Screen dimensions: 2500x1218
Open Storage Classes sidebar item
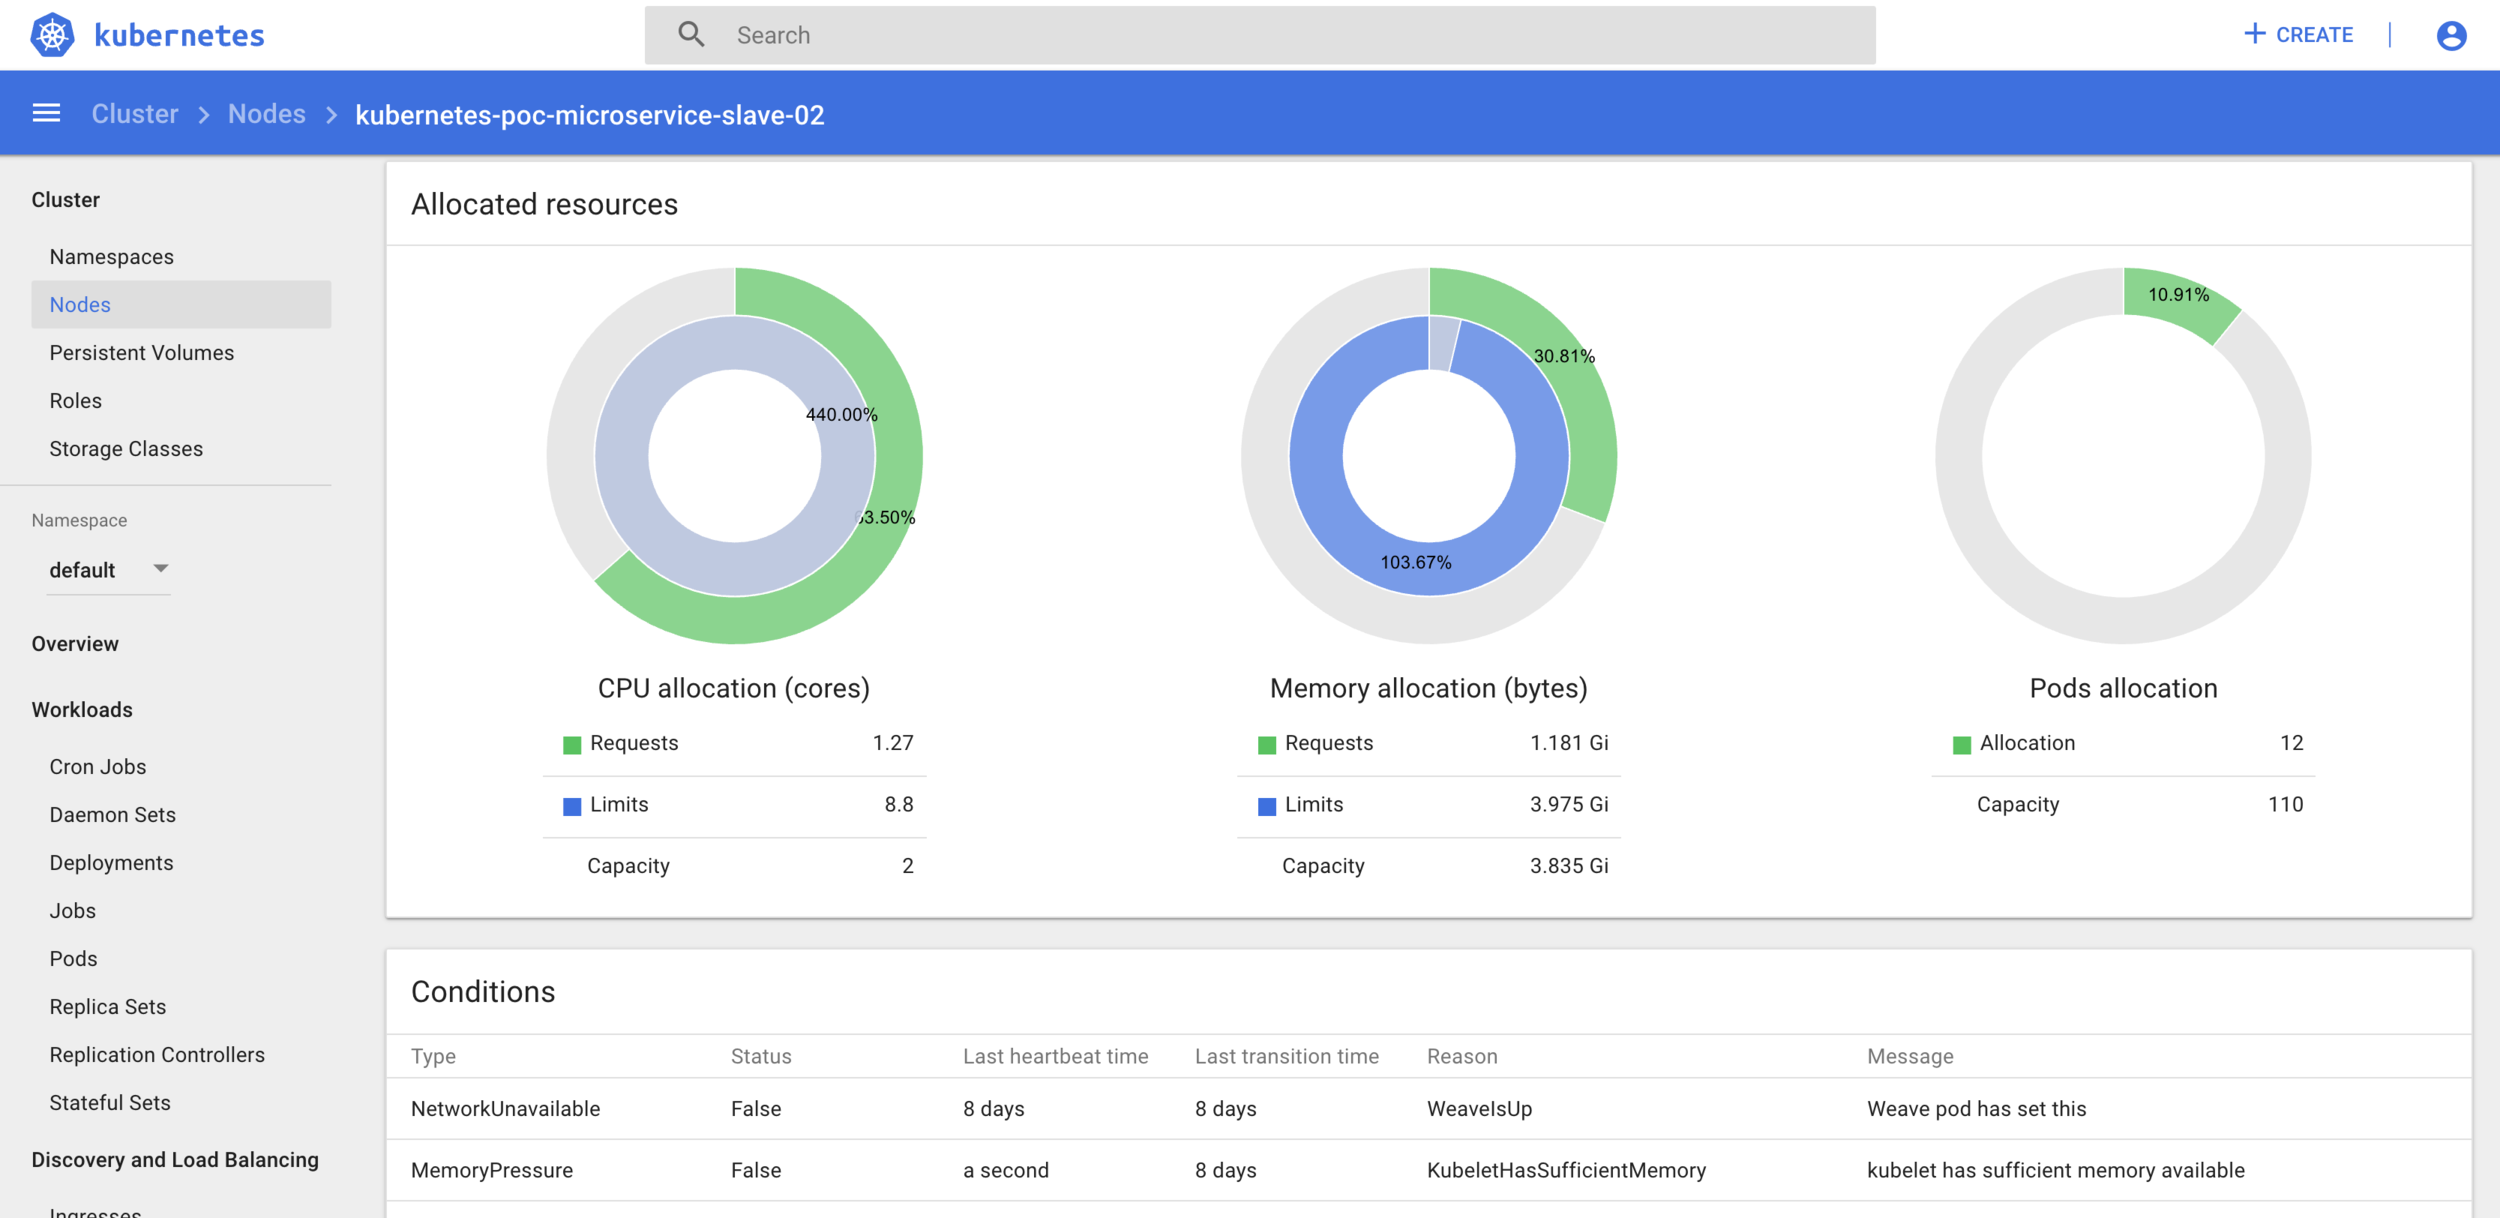126,449
